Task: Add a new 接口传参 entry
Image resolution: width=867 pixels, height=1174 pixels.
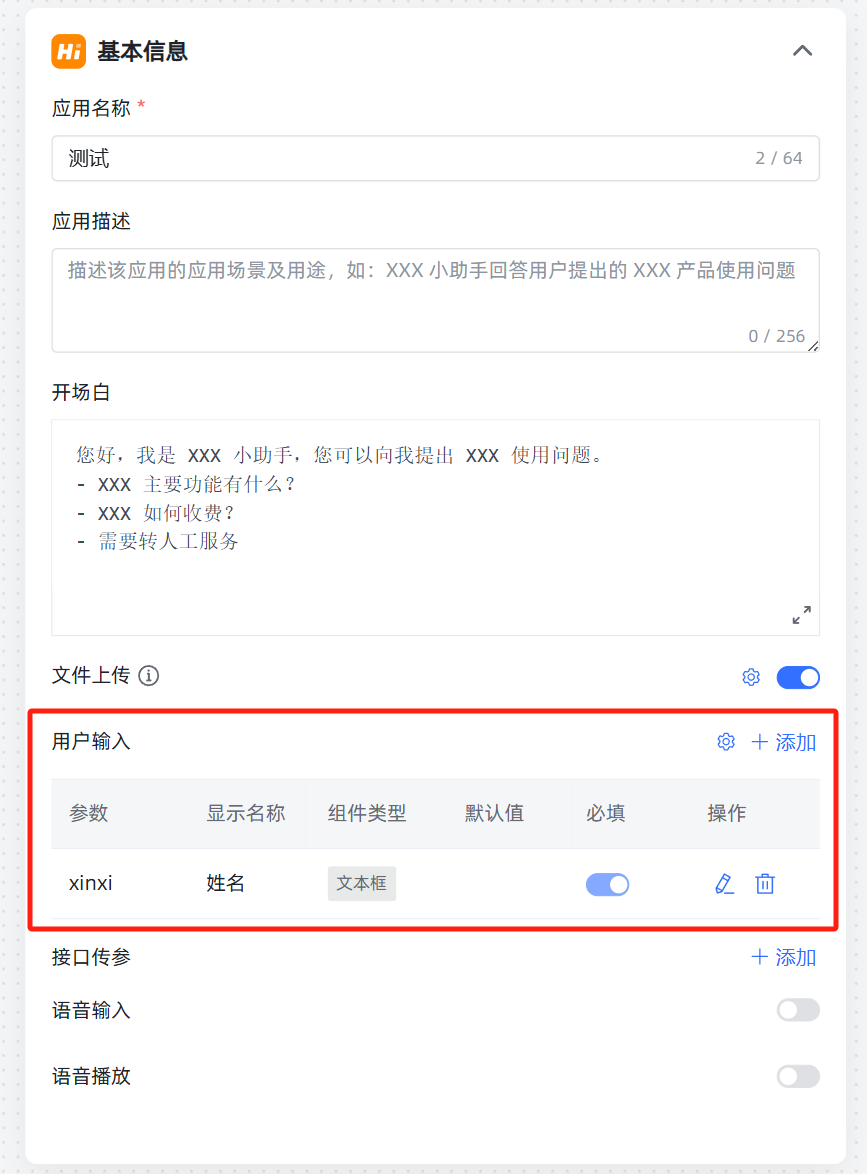Action: tap(783, 957)
